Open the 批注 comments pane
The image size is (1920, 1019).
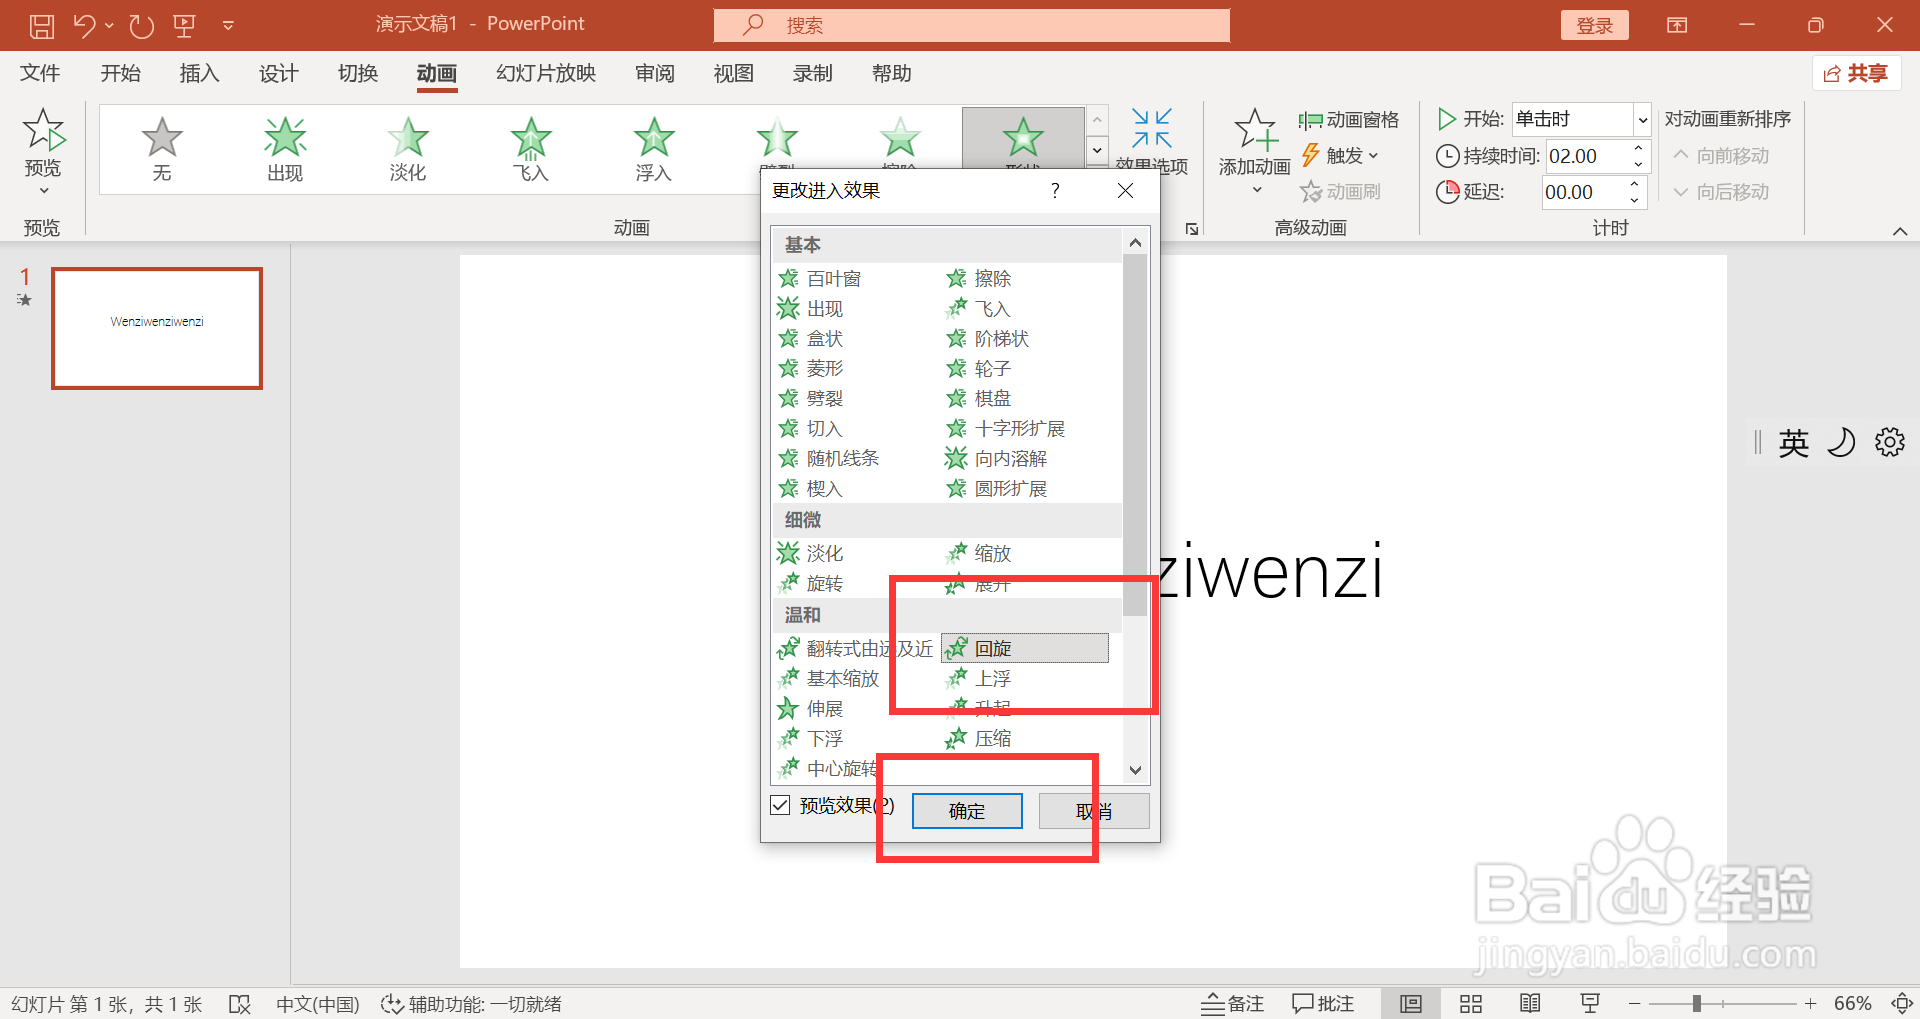pyautogui.click(x=1323, y=1004)
